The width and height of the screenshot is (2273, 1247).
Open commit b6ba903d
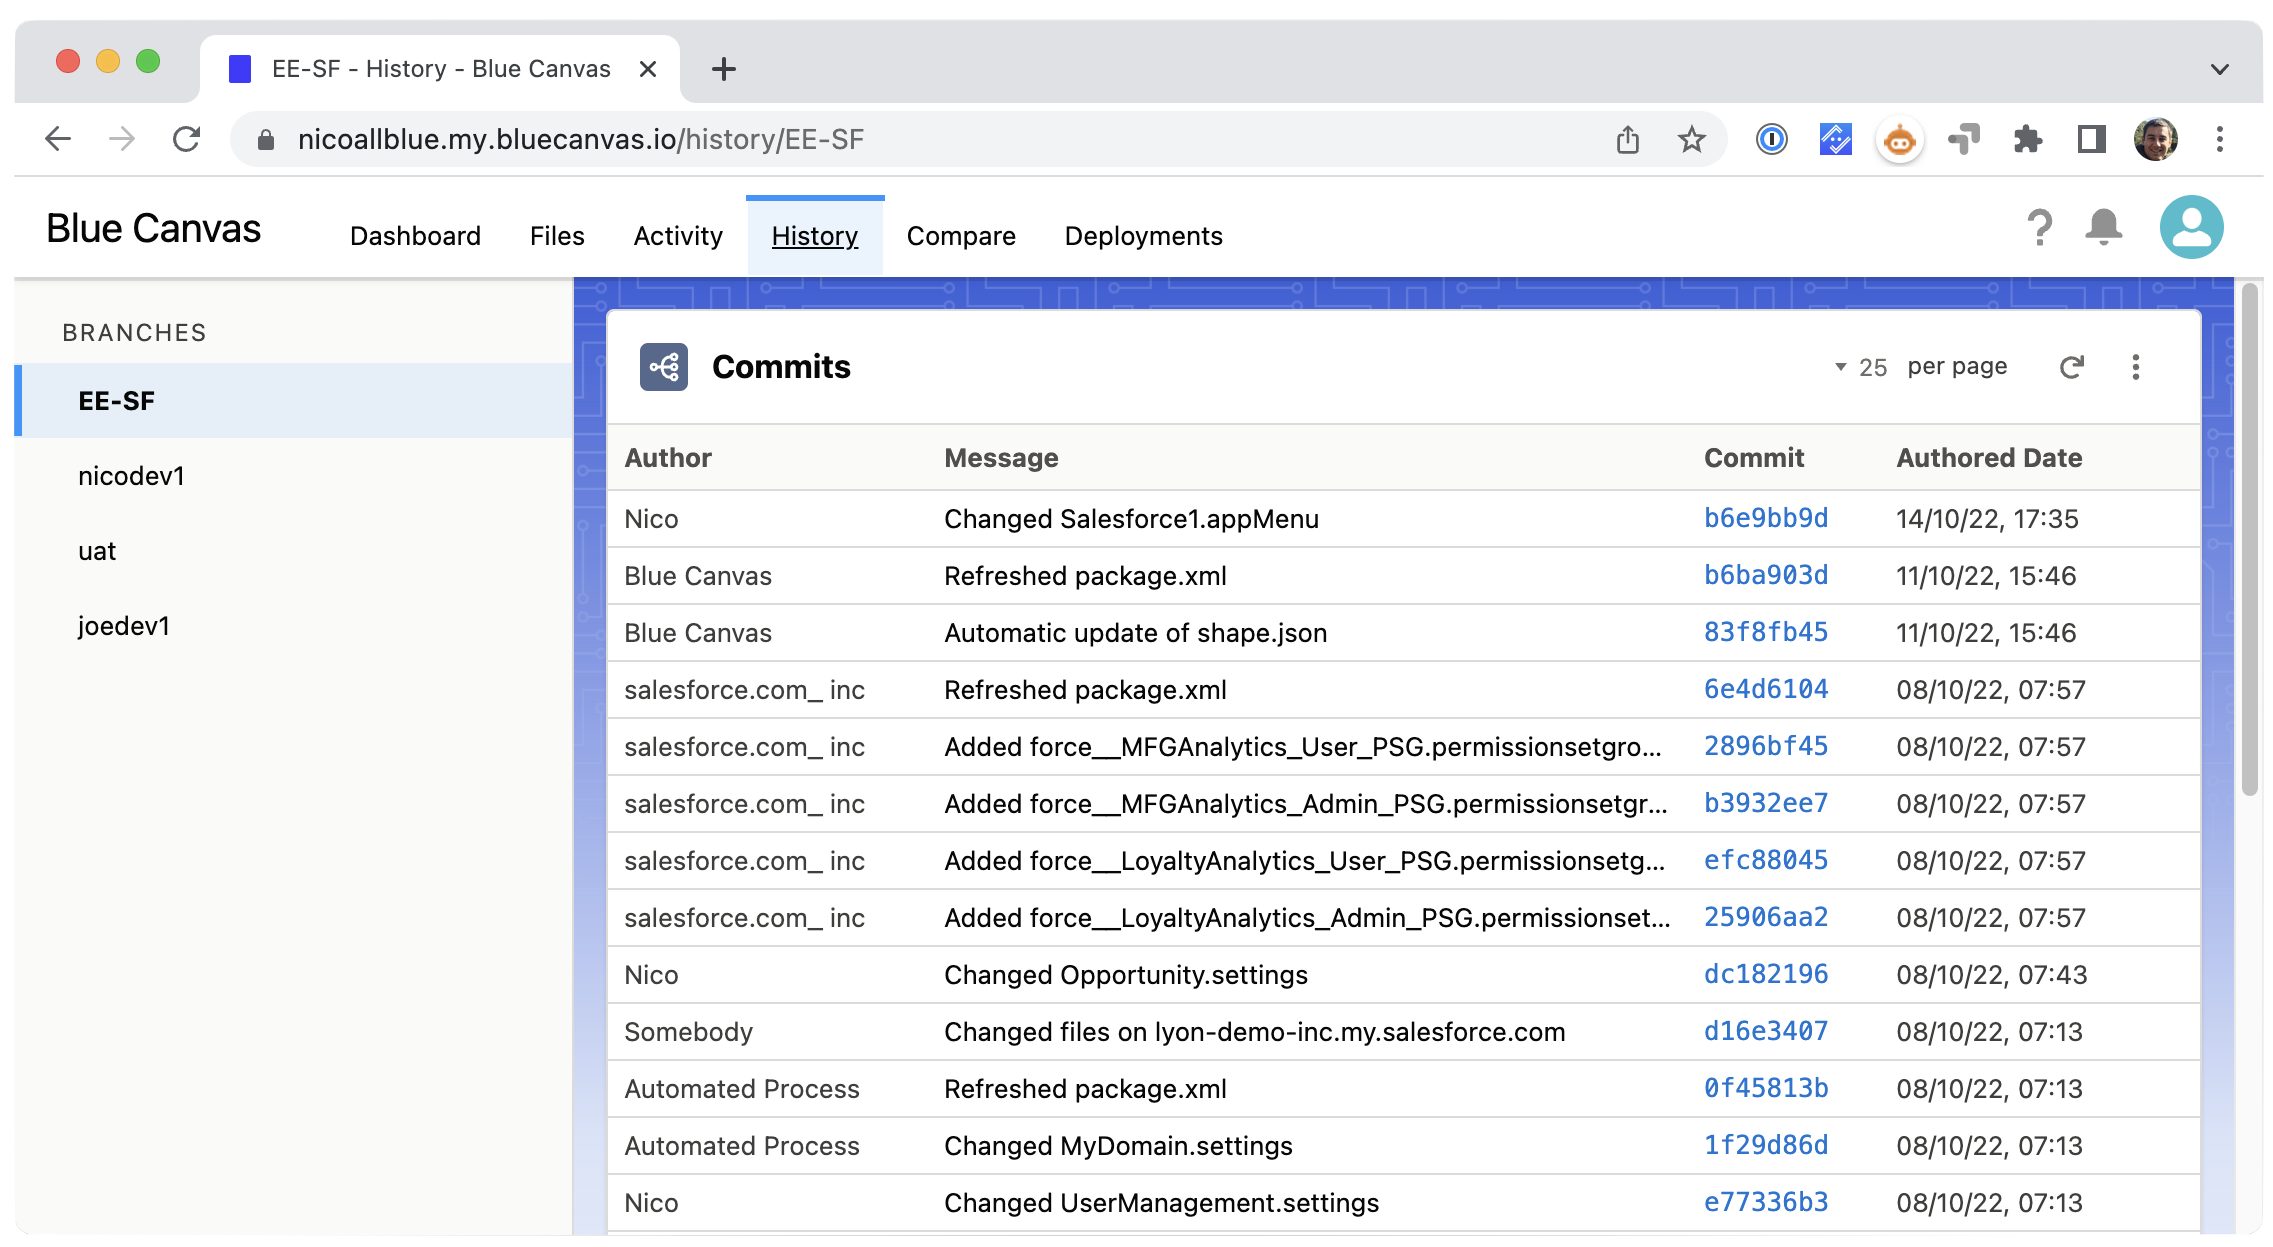coord(1766,575)
